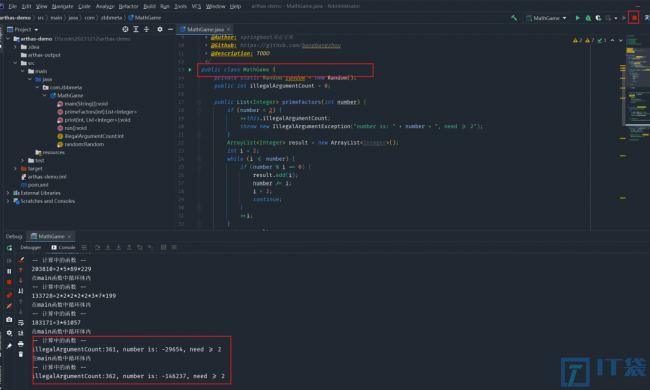Open the profiler dropdown arrow in the toolbar

616,18
